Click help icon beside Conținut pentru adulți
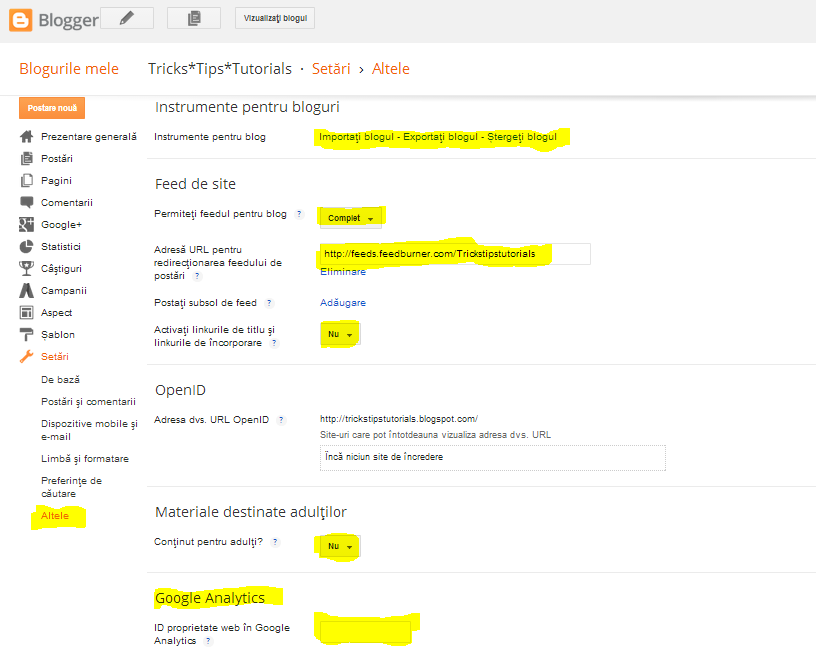Viewport: 816px width, 660px height. (275, 542)
